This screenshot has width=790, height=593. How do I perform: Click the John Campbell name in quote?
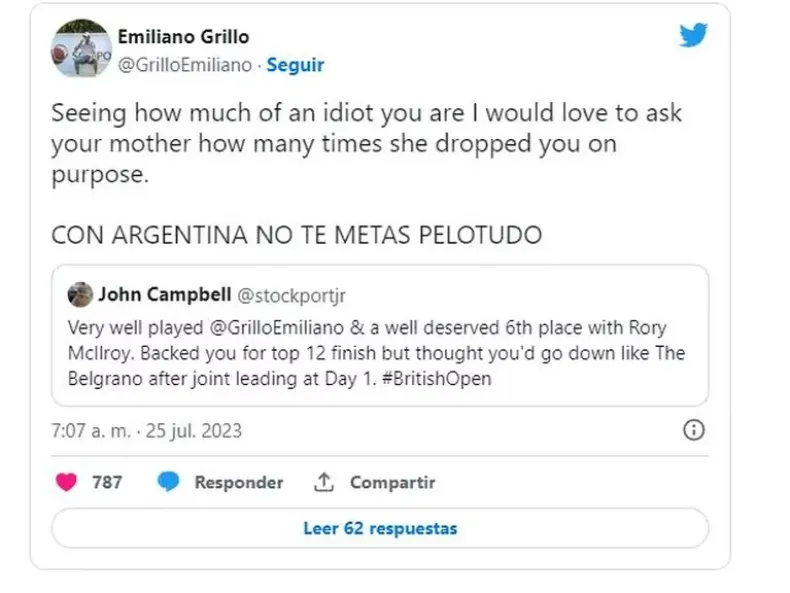pos(161,295)
